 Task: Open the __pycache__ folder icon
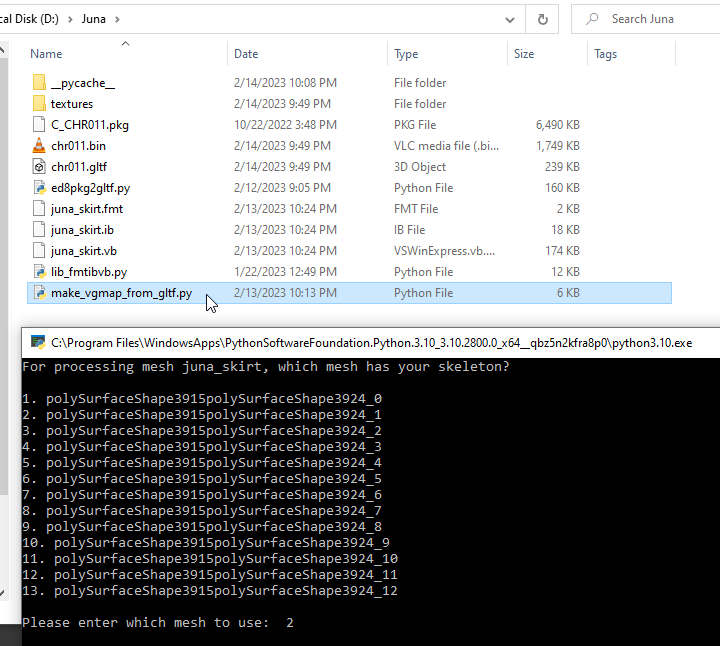coord(39,83)
